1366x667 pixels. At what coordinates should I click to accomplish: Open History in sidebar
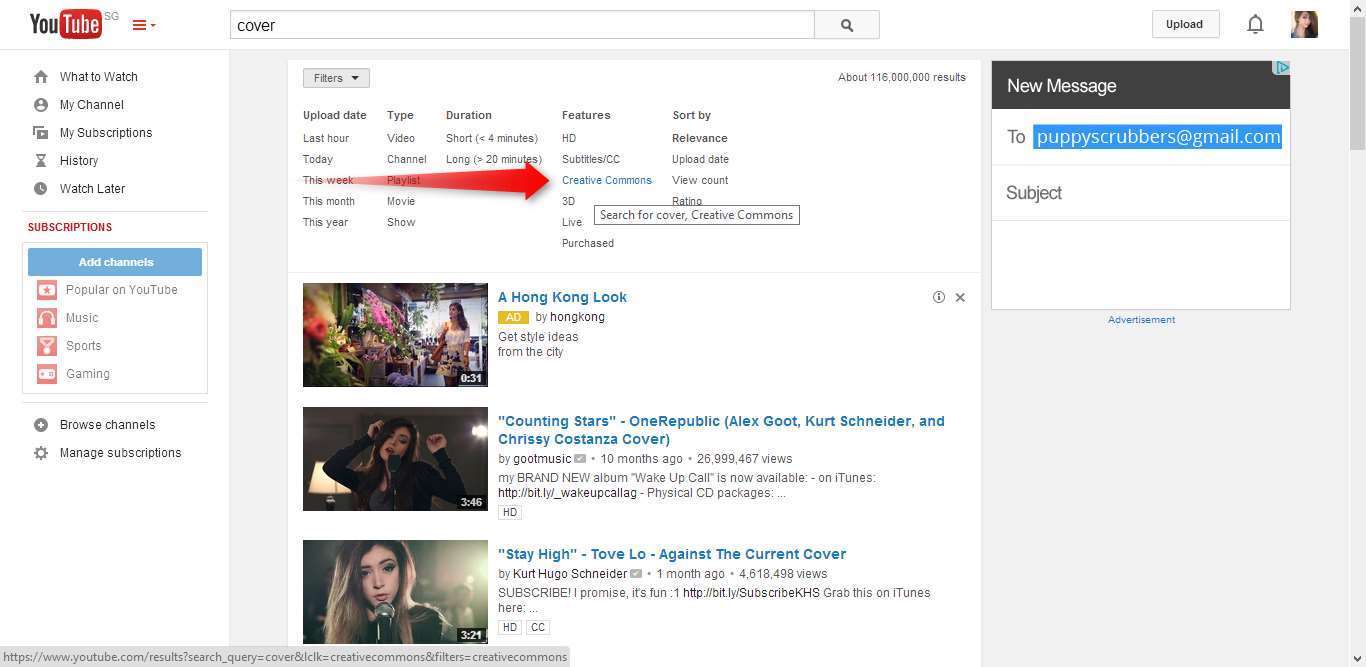point(79,161)
